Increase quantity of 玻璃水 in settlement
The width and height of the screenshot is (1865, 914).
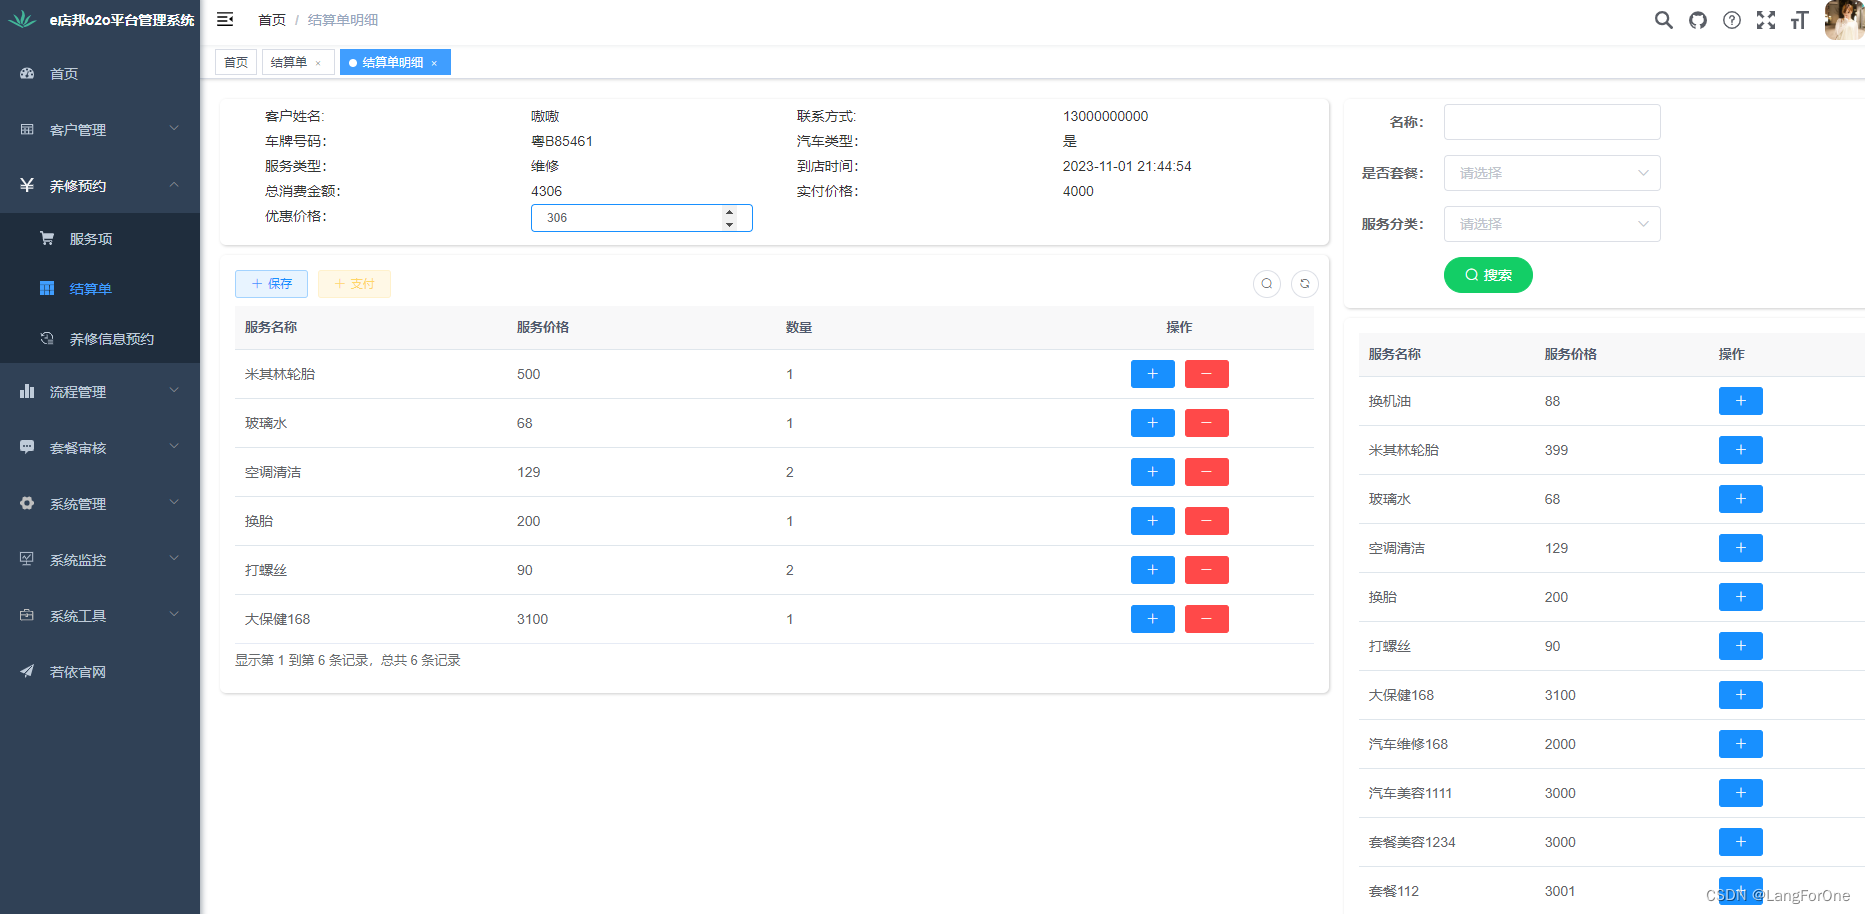(x=1153, y=423)
